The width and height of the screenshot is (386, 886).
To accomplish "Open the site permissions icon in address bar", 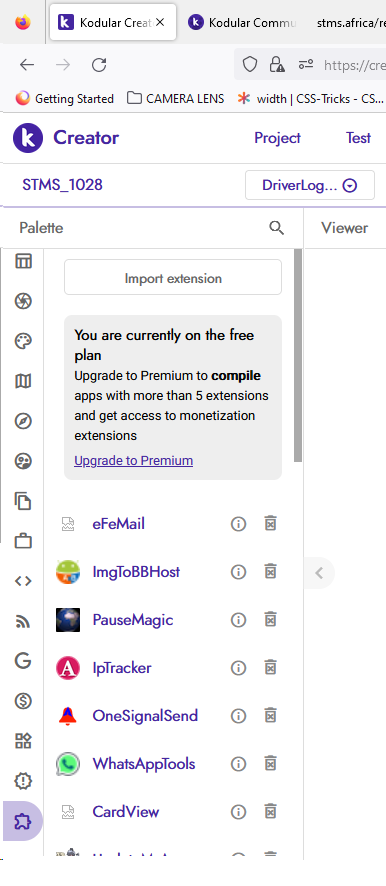I will pos(306,64).
